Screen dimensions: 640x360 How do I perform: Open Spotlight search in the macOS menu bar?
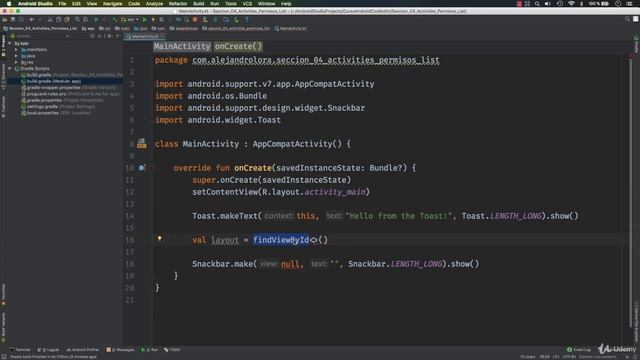pos(537,3)
